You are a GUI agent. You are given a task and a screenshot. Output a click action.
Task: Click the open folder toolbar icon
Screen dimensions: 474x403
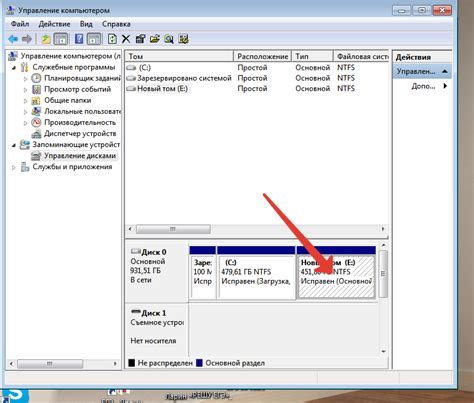(x=155, y=39)
